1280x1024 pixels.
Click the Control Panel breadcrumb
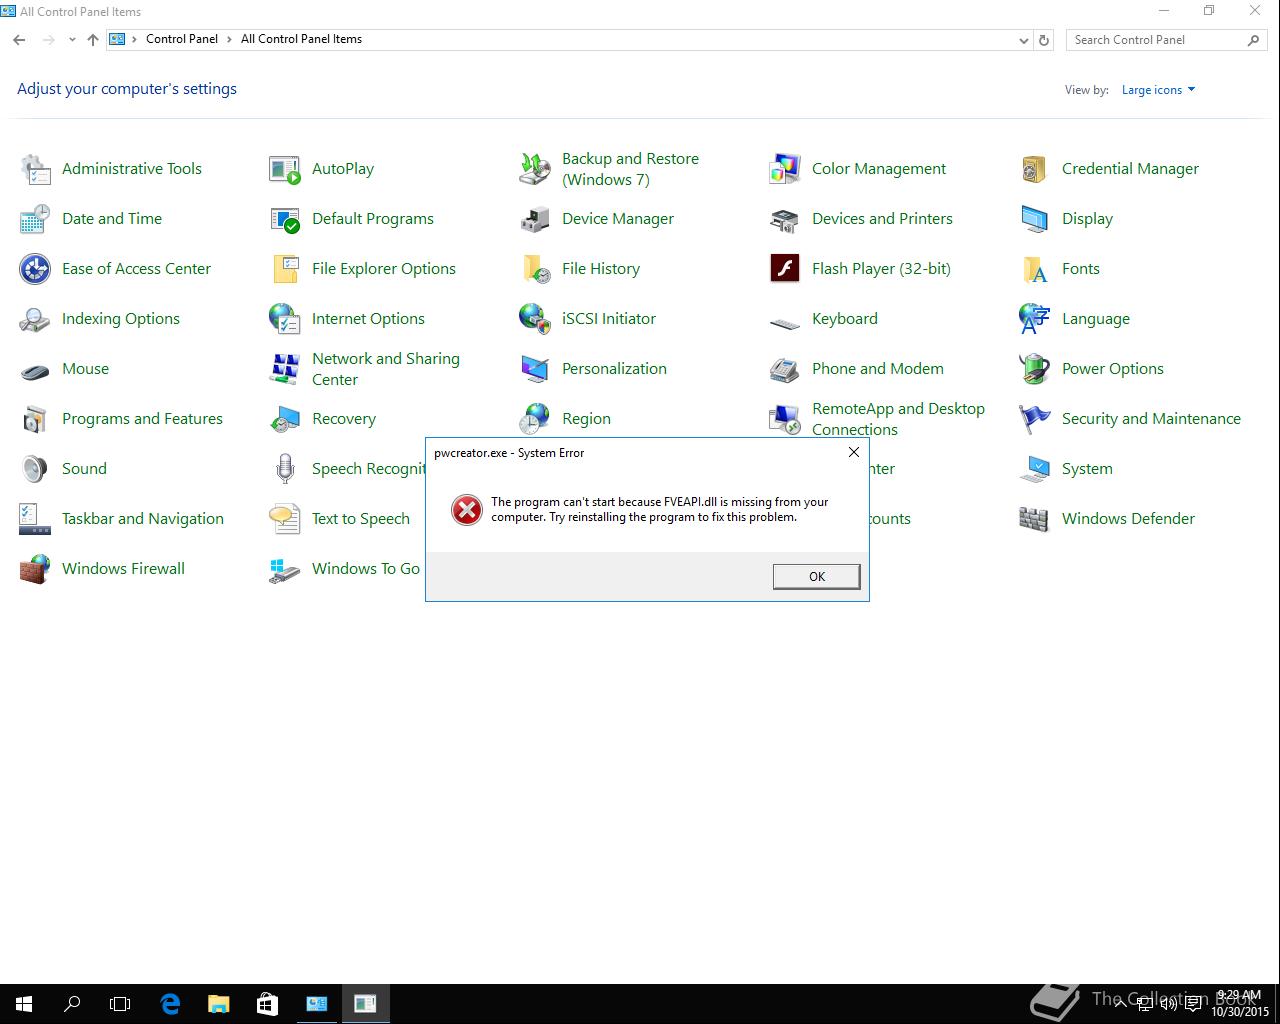point(182,39)
